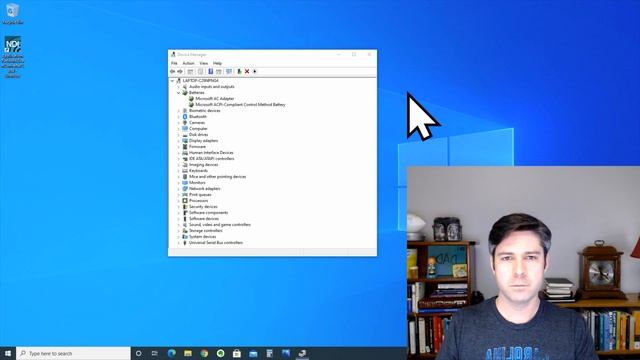The width and height of the screenshot is (640, 360).
Task: Click the Forward arrow in Device Manager toolbar
Action: point(180,71)
